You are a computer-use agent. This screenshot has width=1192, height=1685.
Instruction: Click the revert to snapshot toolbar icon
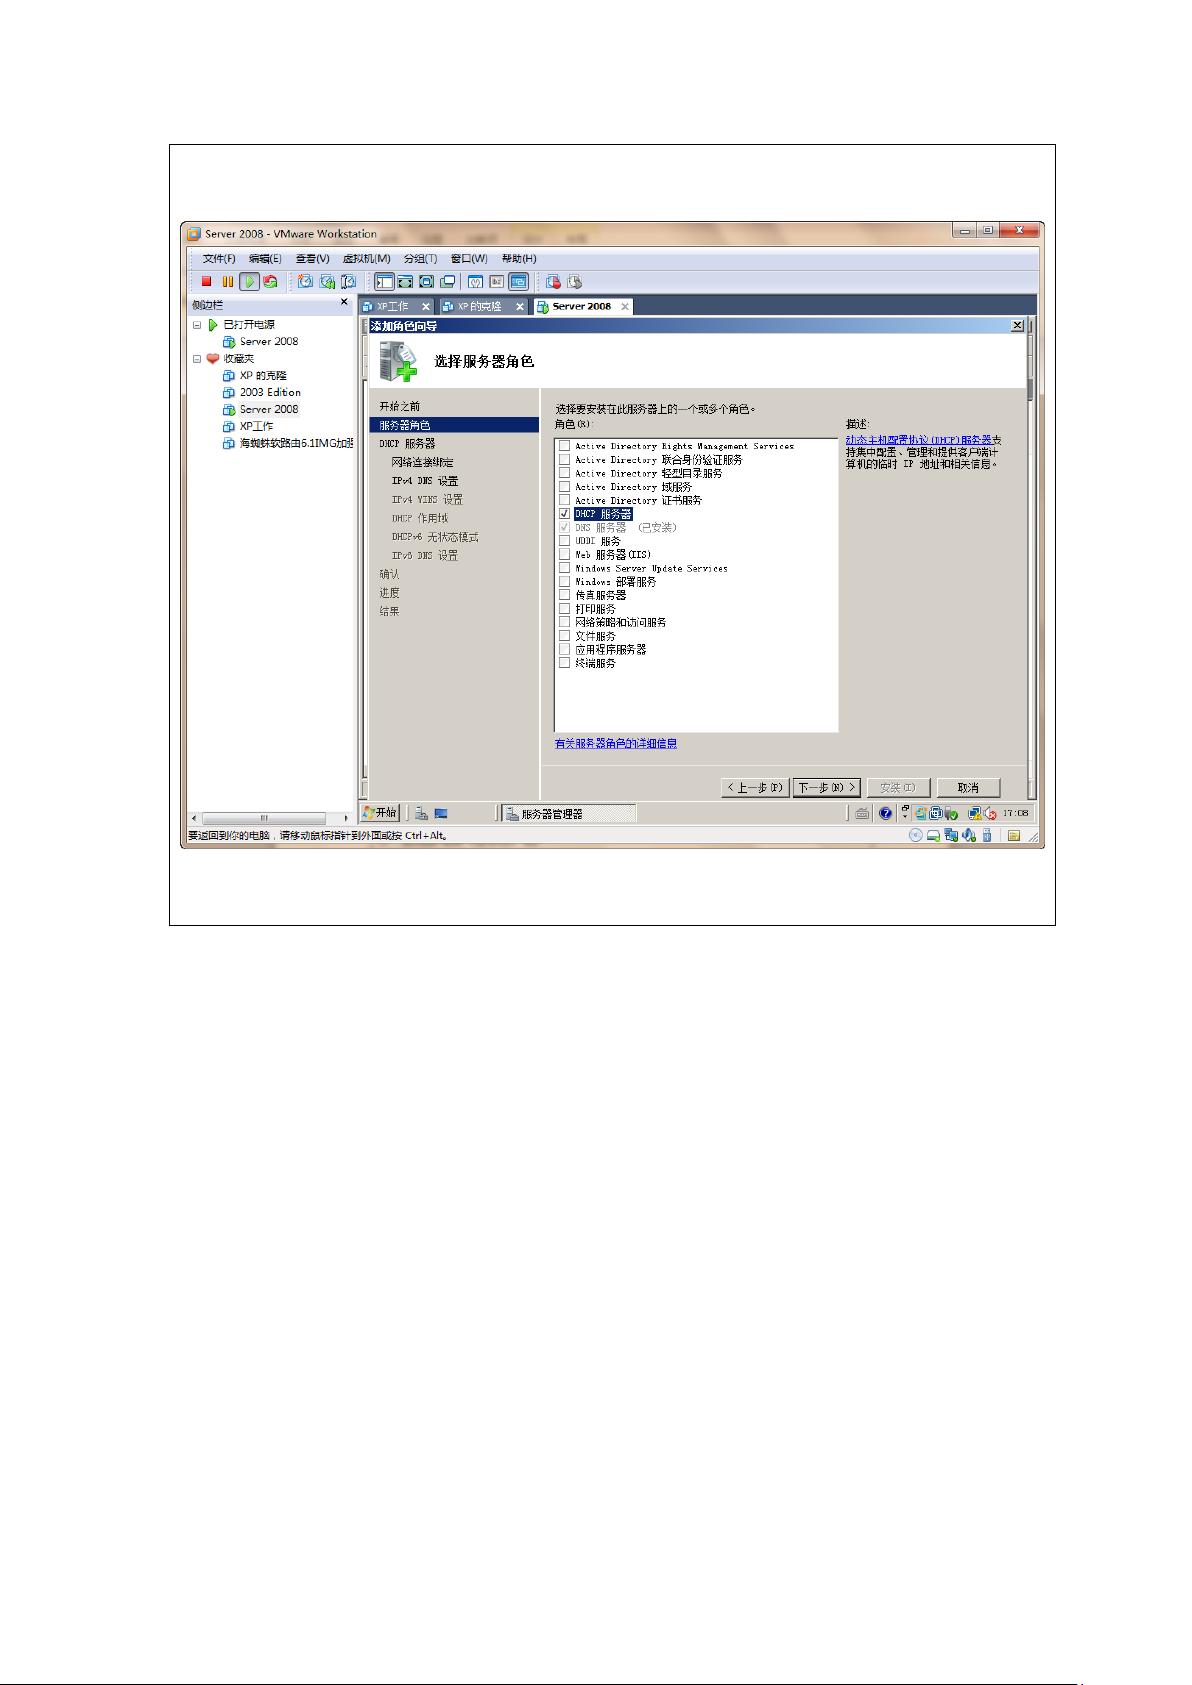pos(327,282)
